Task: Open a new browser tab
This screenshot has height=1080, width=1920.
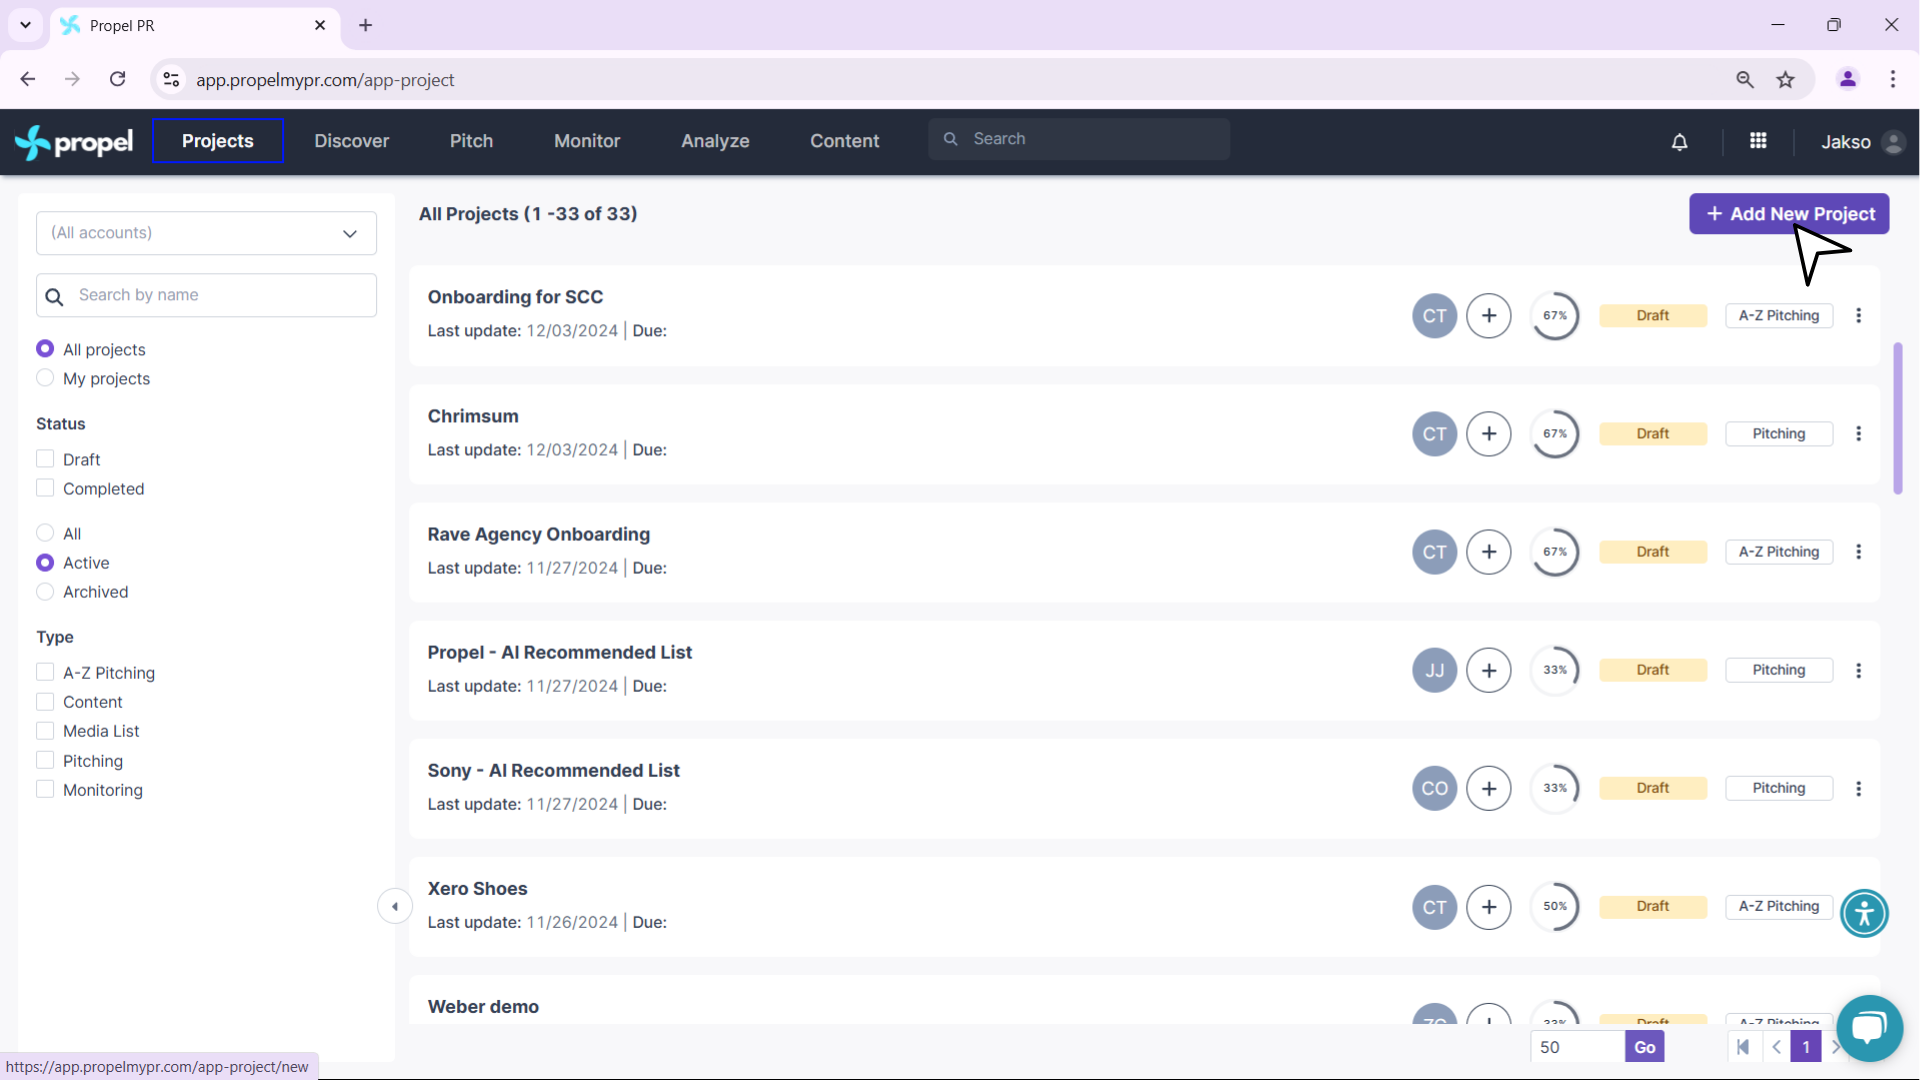Action: click(366, 25)
